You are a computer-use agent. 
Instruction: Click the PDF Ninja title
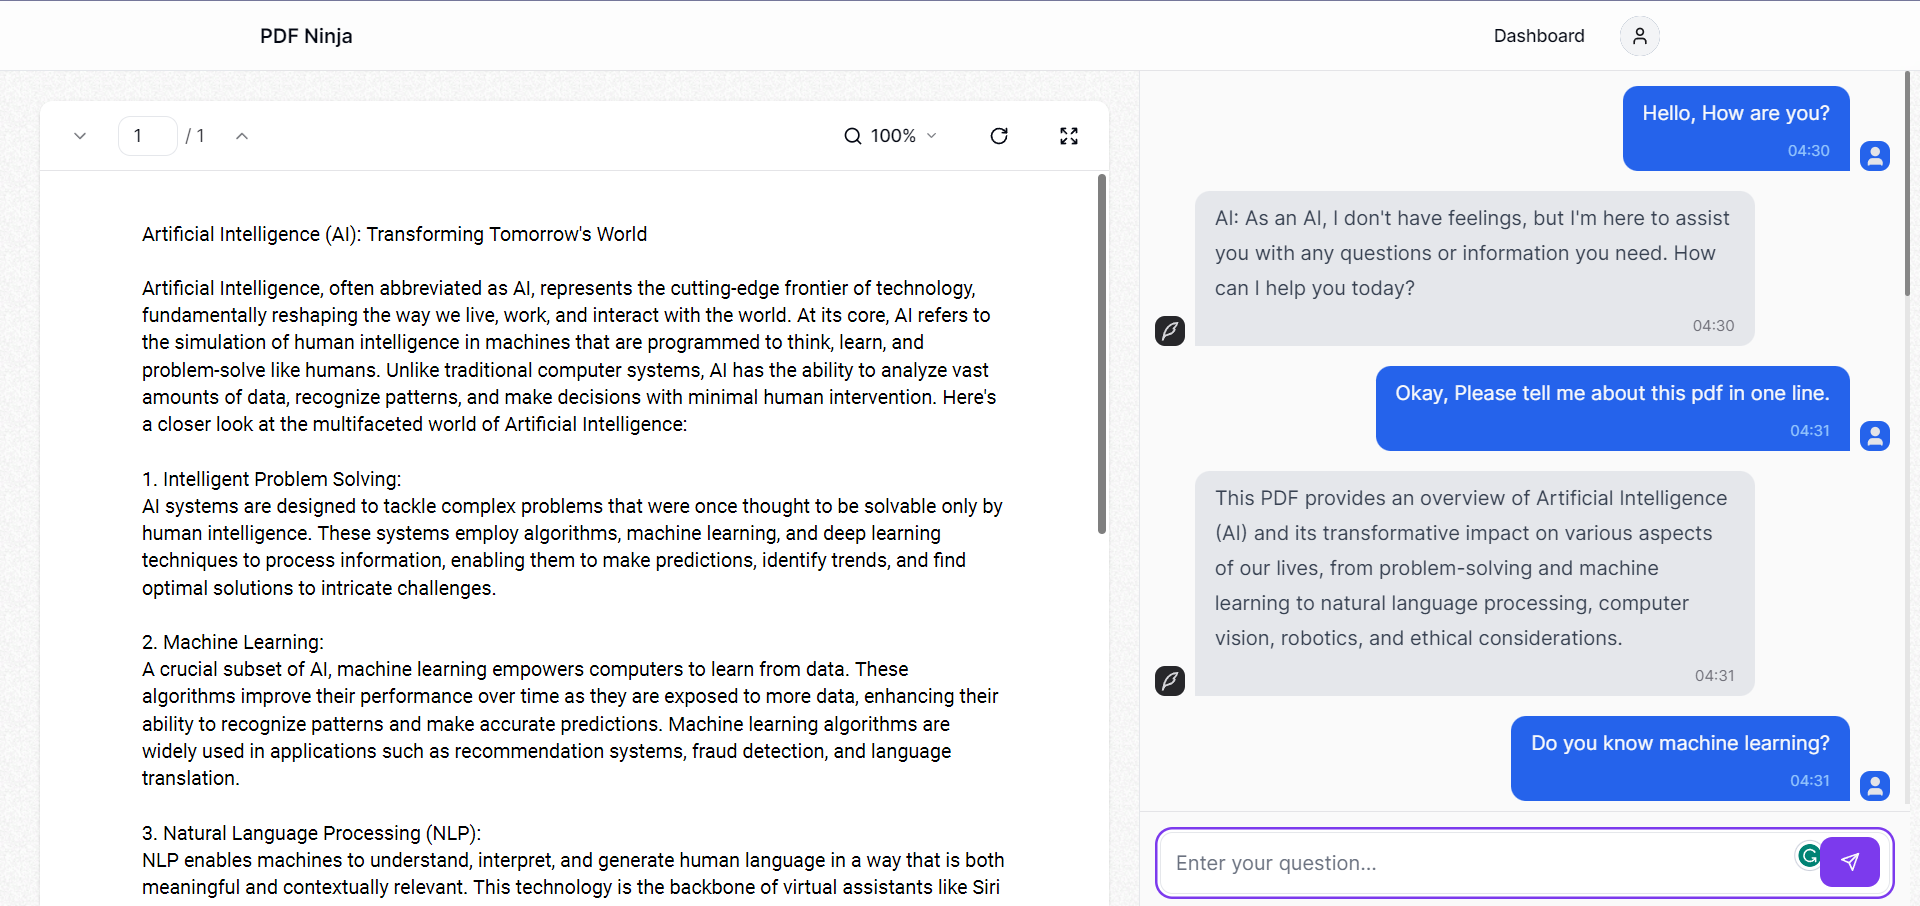coord(305,35)
